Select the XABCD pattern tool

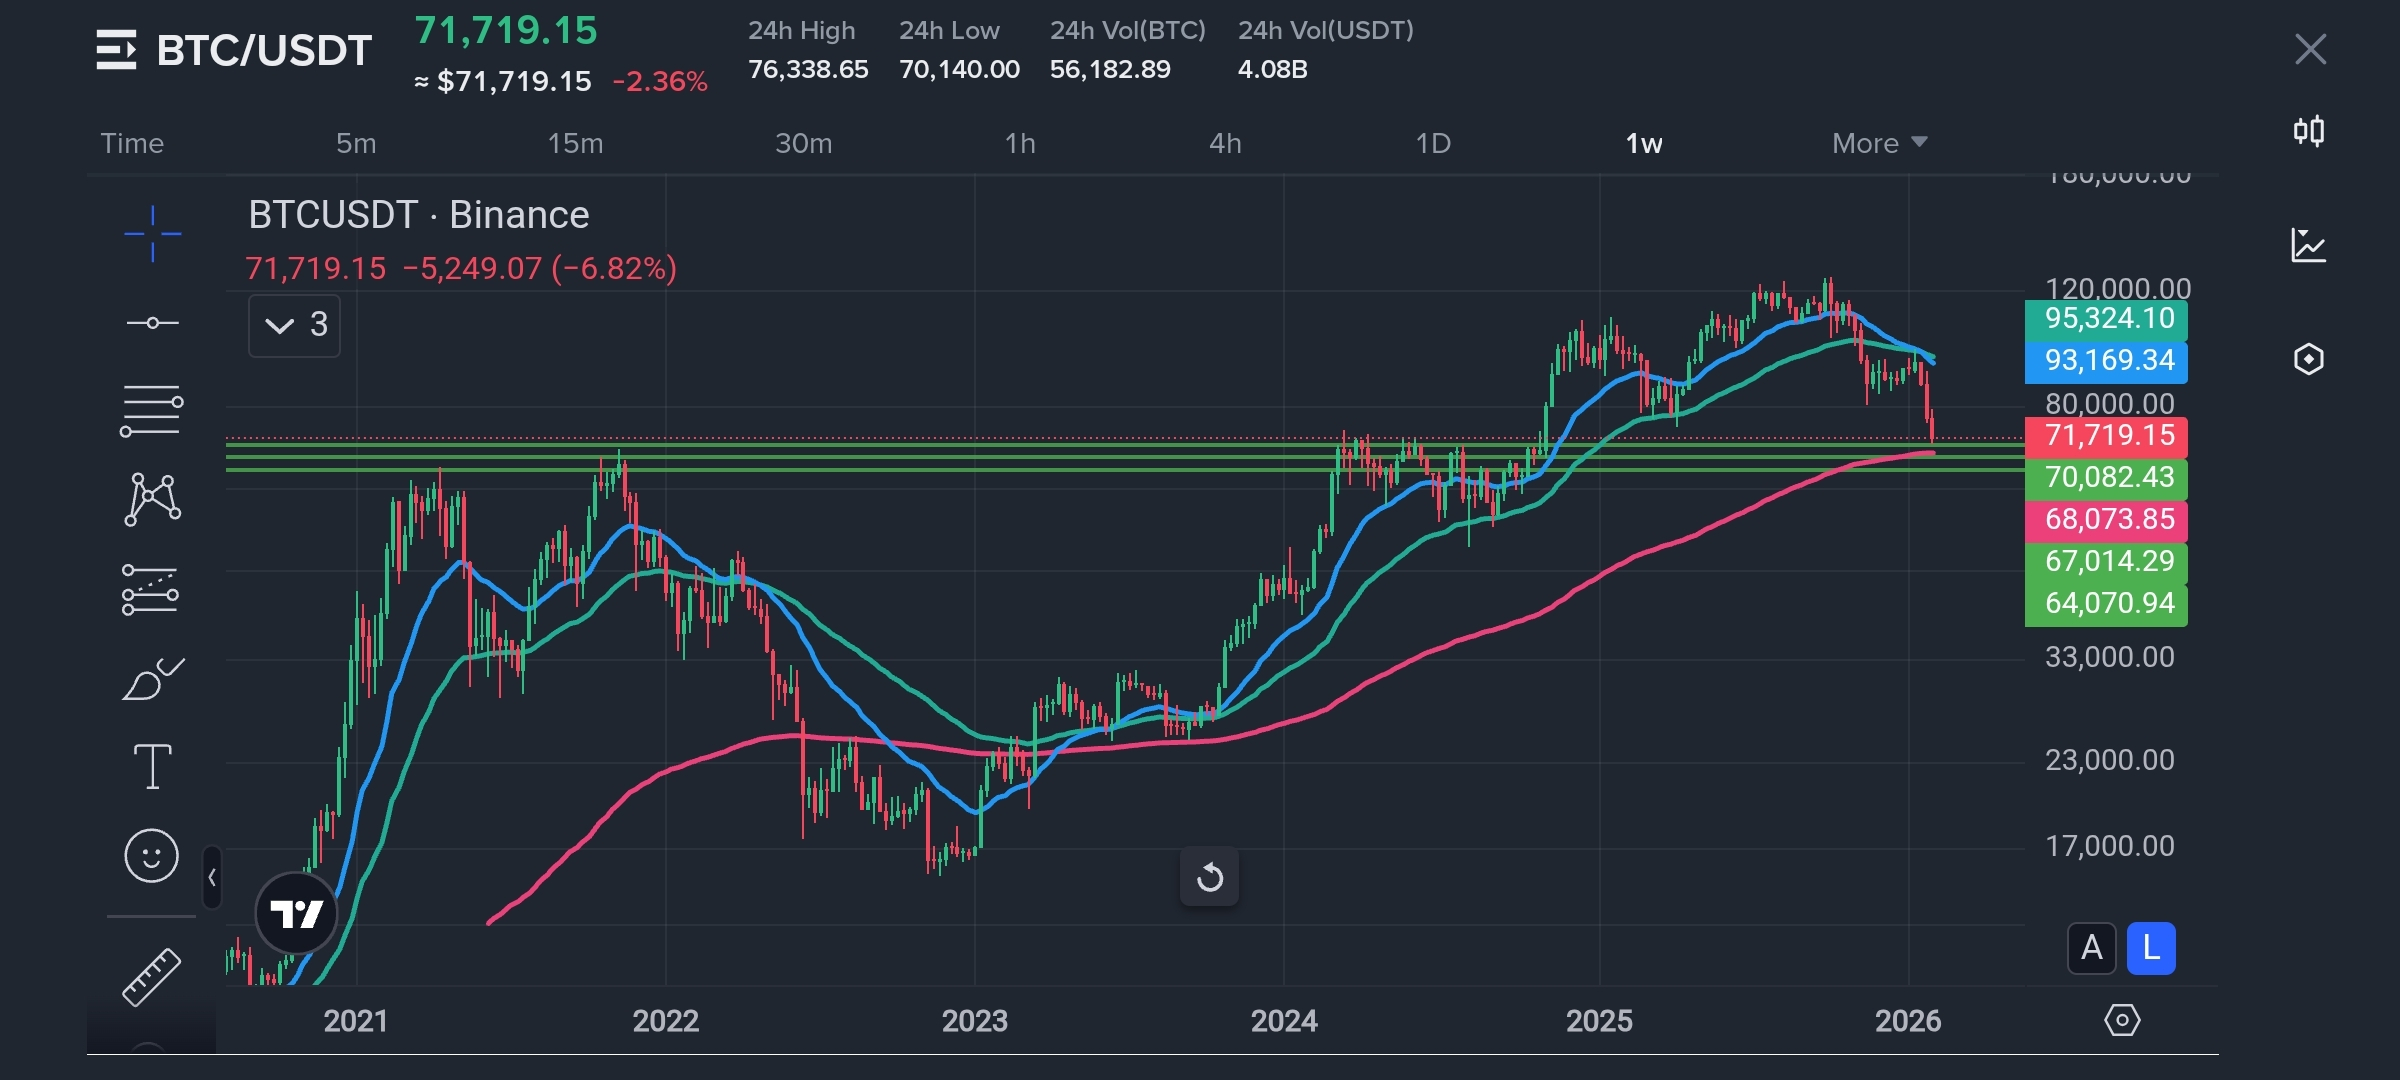152,498
